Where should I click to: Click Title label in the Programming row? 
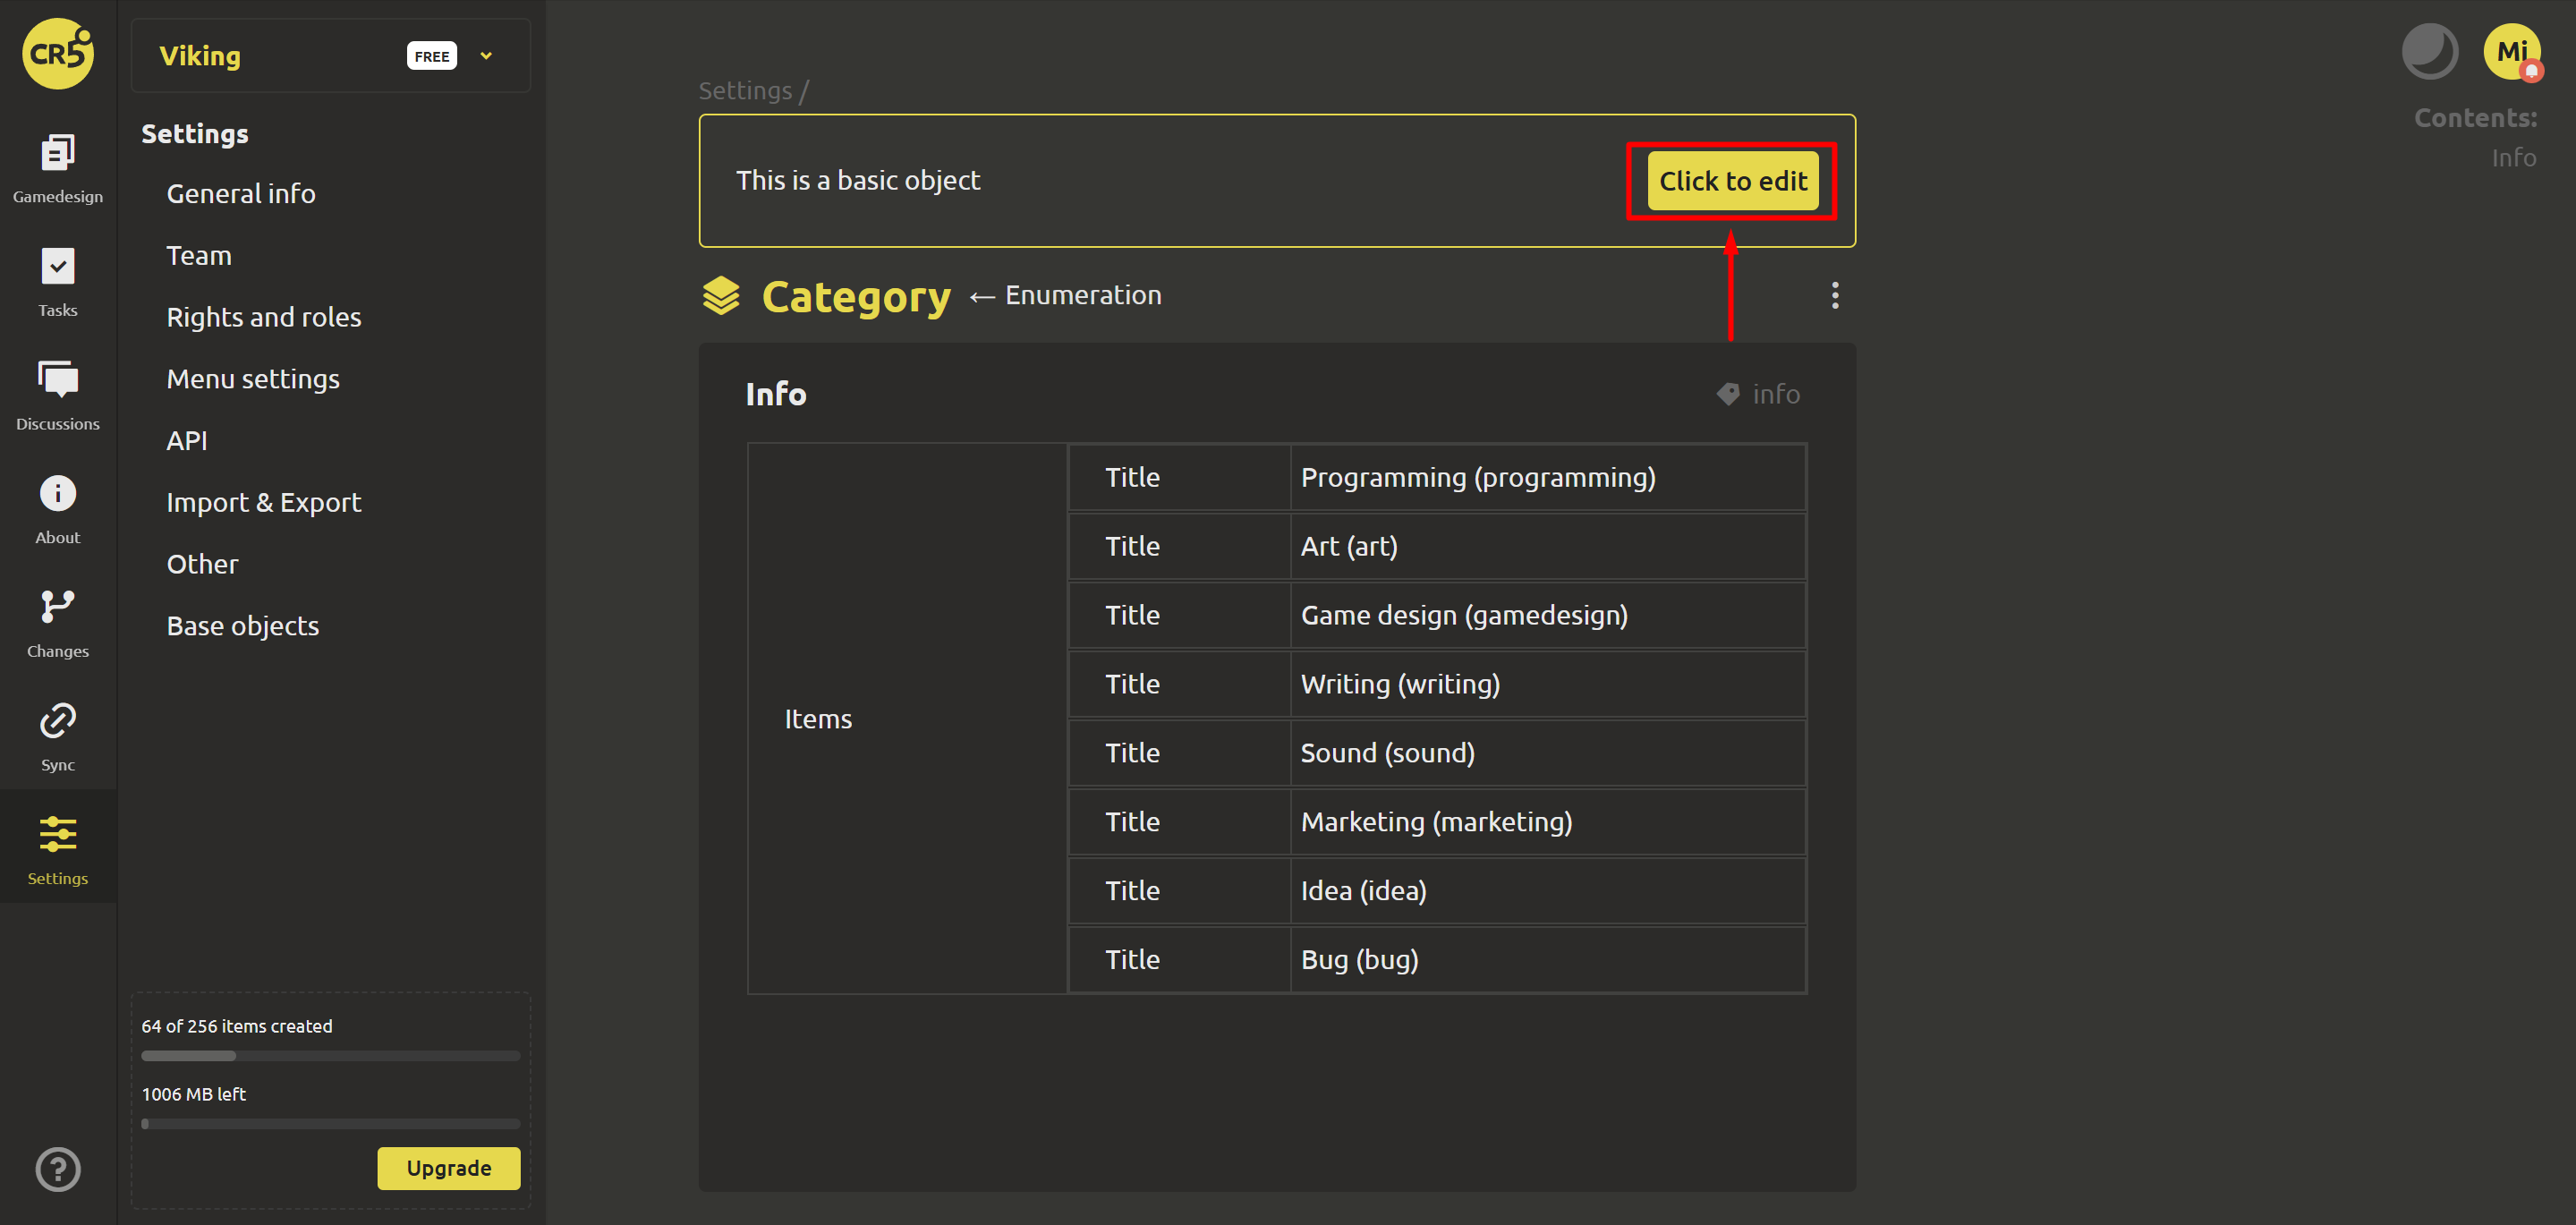click(x=1132, y=478)
